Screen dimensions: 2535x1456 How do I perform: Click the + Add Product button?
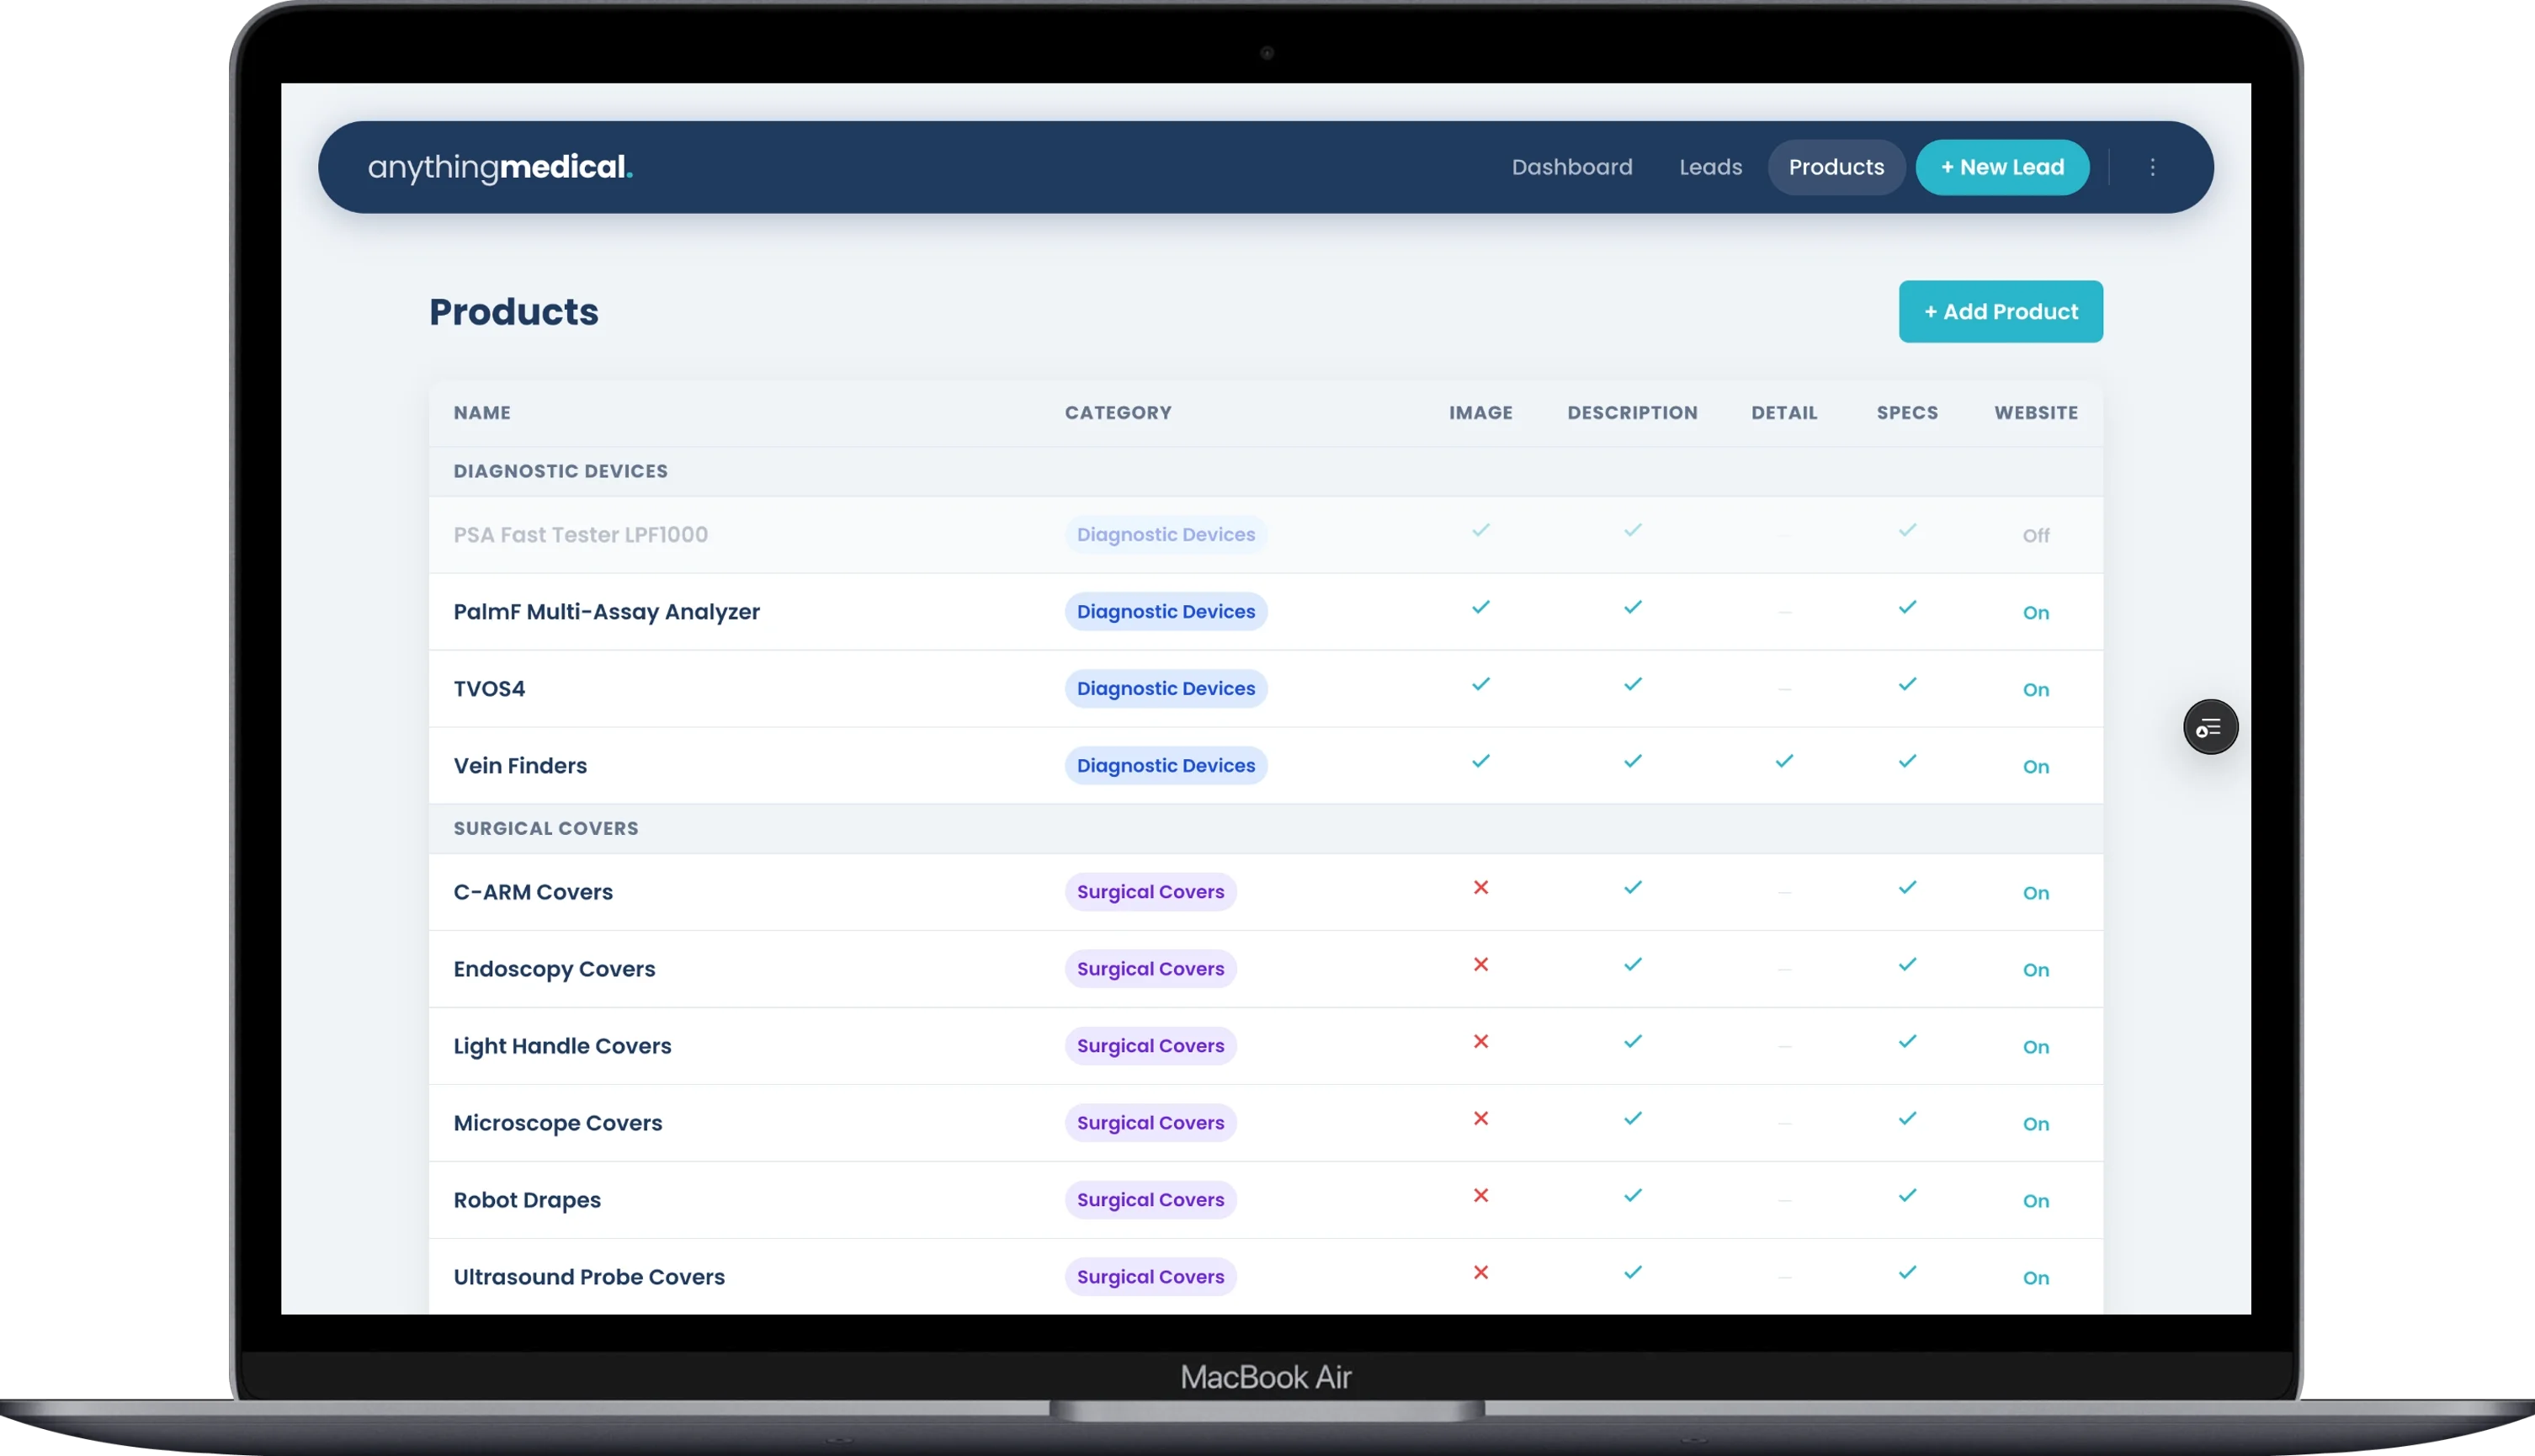pos(2000,311)
